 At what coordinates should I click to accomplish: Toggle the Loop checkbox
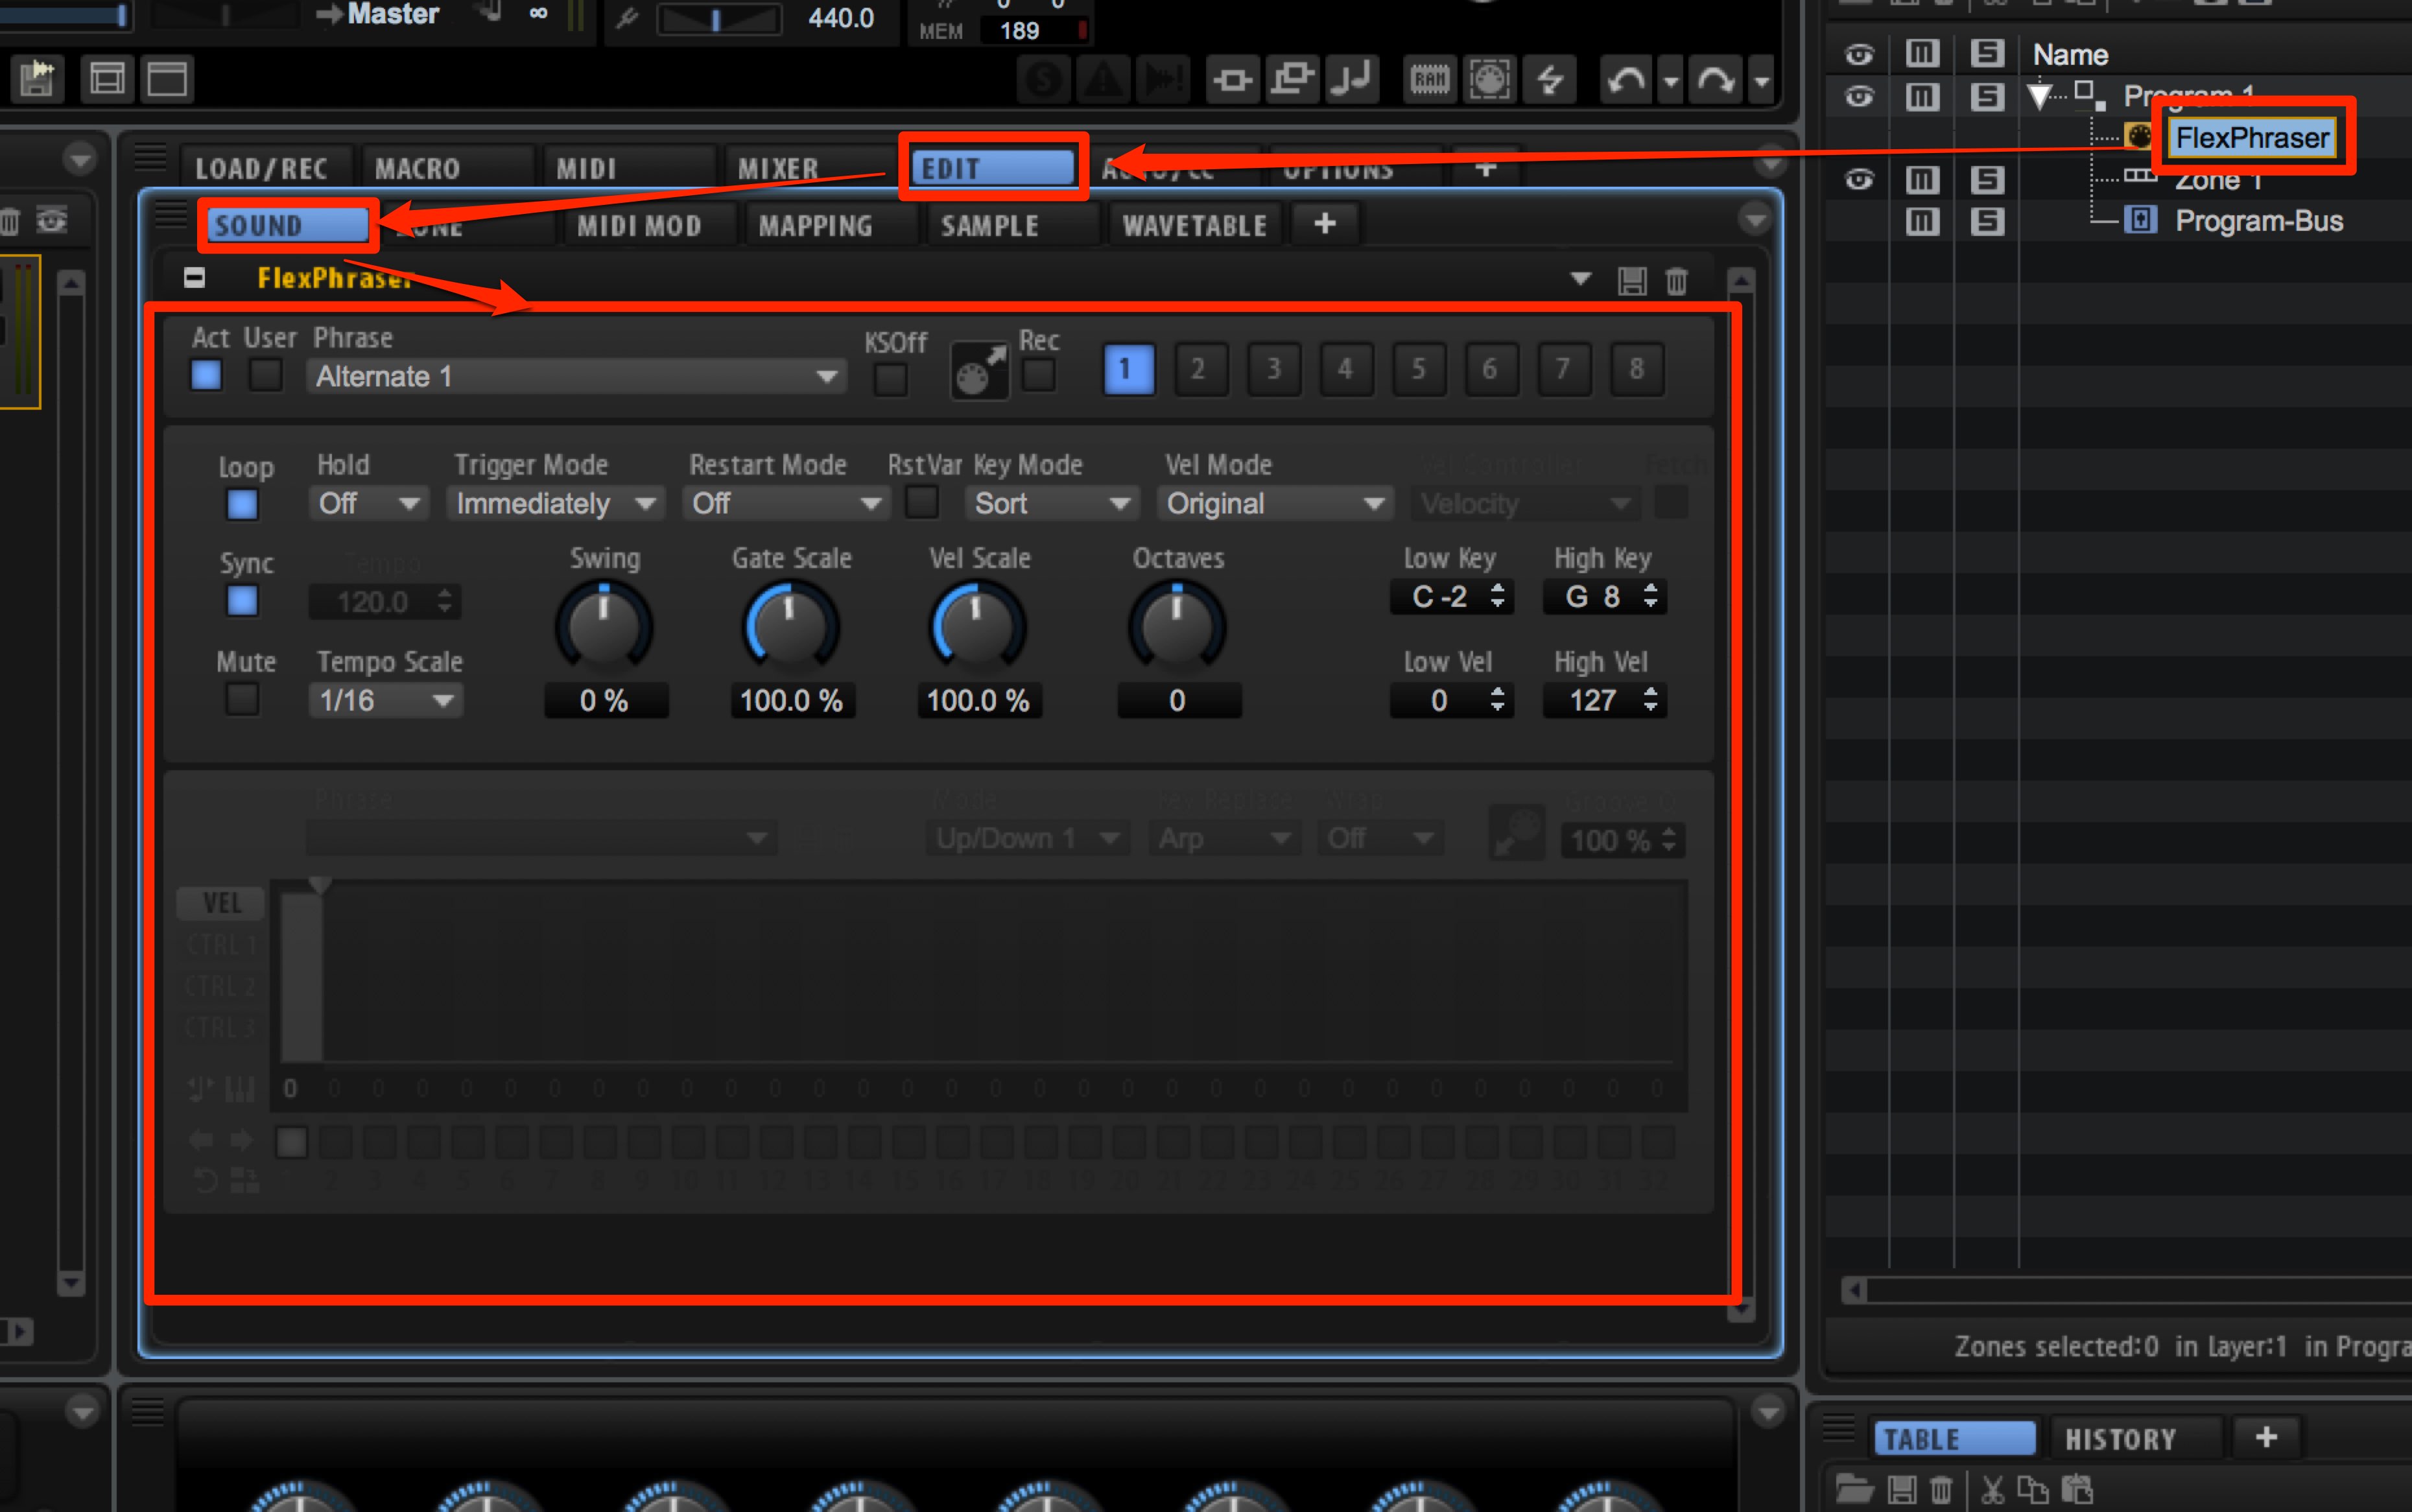[x=242, y=505]
